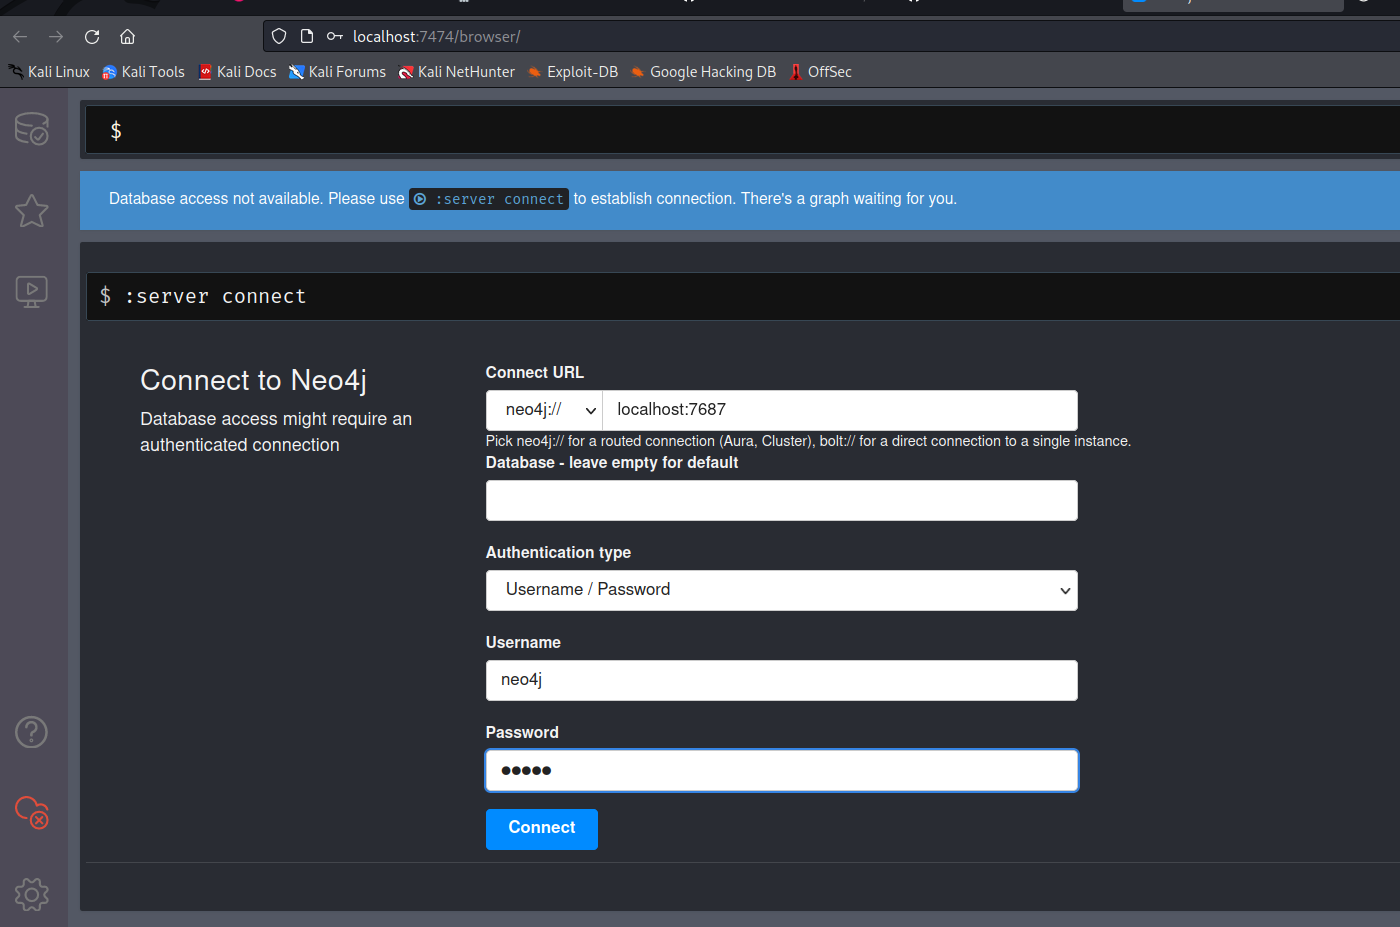Viewport: 1400px width, 927px height.
Task: Open the OffSec bookmark
Action: click(x=820, y=72)
